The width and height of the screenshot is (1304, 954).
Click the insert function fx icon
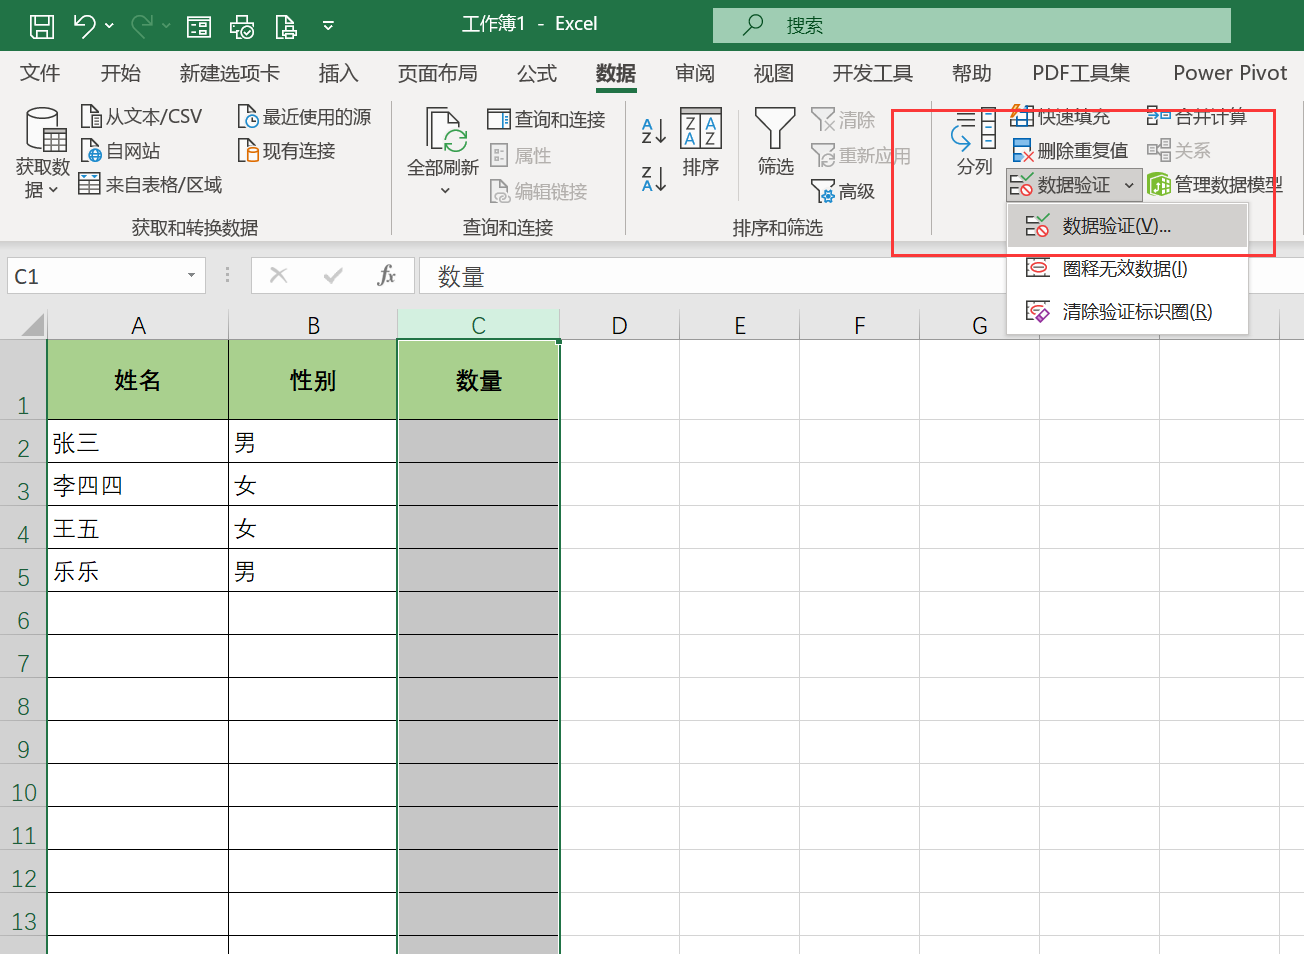[x=387, y=276]
